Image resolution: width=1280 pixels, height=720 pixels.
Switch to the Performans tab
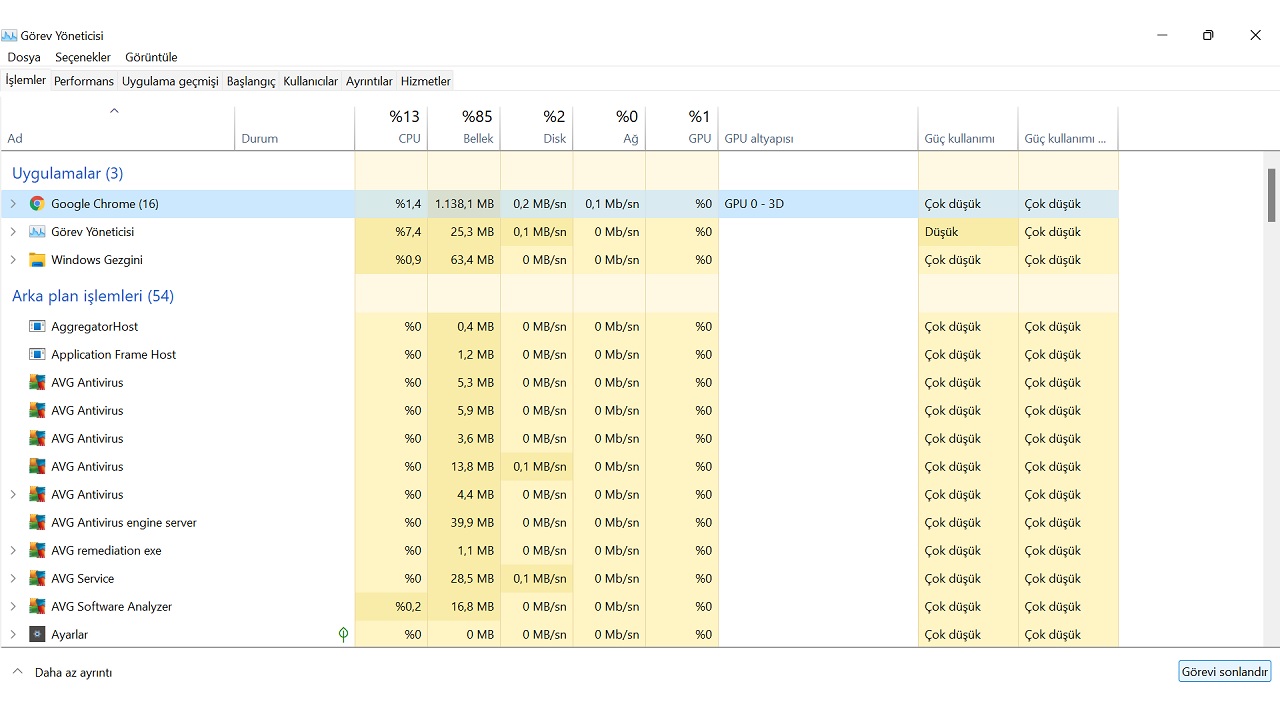84,81
